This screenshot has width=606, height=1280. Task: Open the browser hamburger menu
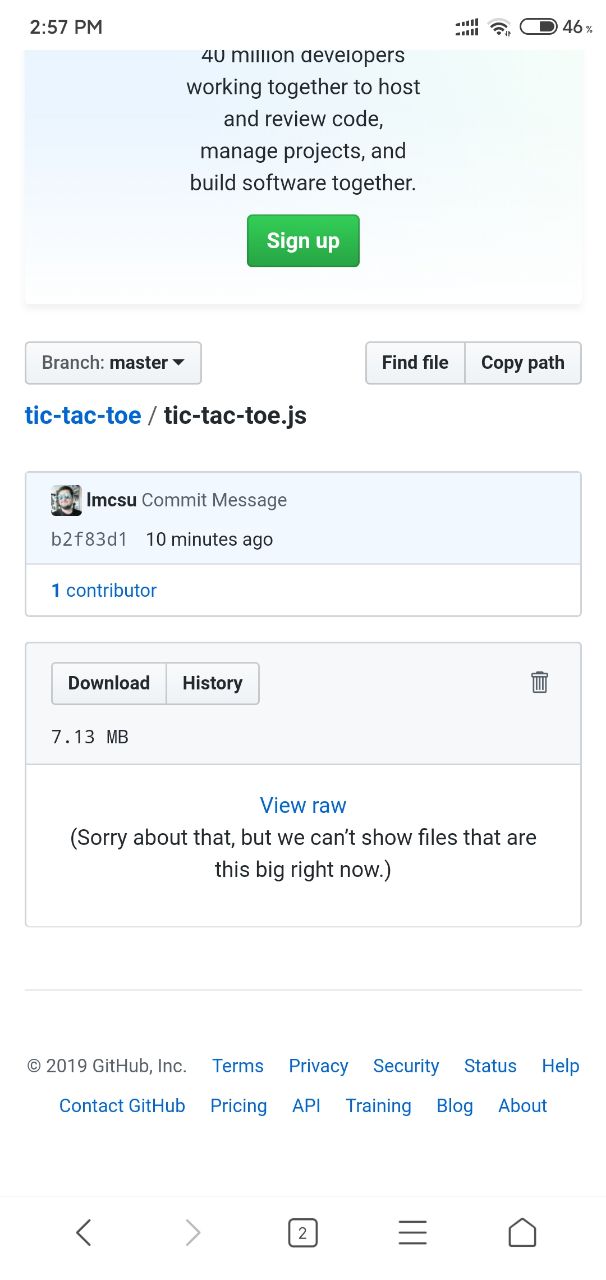coord(412,1233)
